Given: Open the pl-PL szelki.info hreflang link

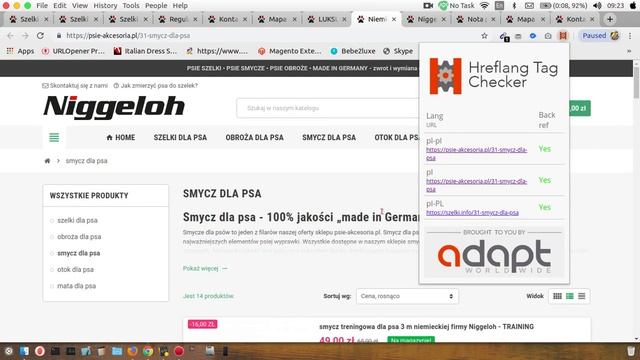Looking at the screenshot, I should click(472, 213).
